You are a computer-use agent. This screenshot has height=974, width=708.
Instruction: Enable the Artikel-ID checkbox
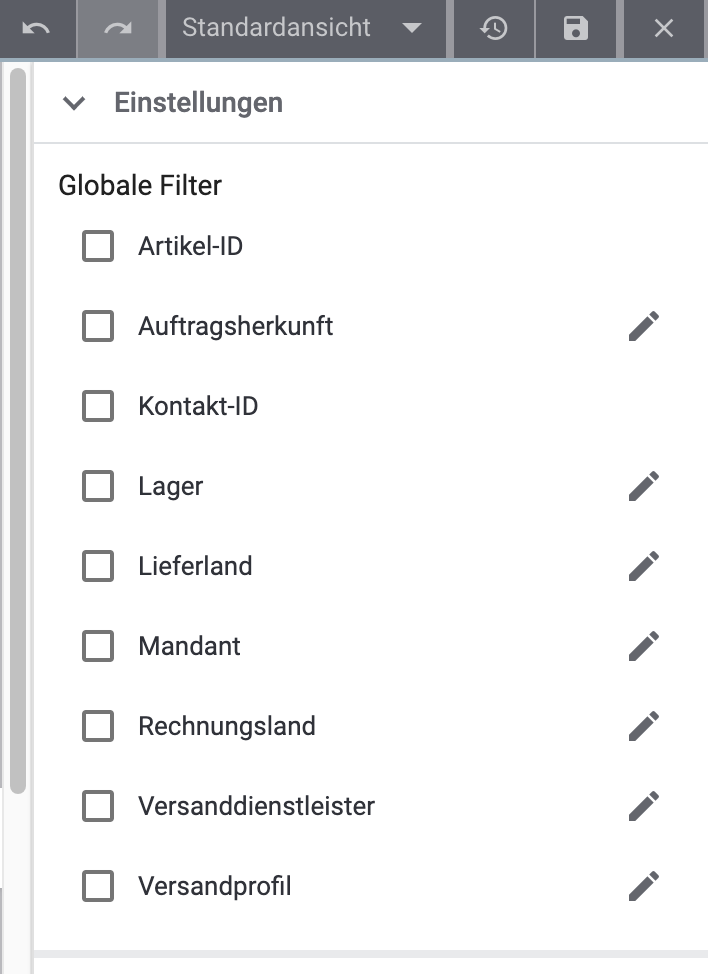[98, 246]
